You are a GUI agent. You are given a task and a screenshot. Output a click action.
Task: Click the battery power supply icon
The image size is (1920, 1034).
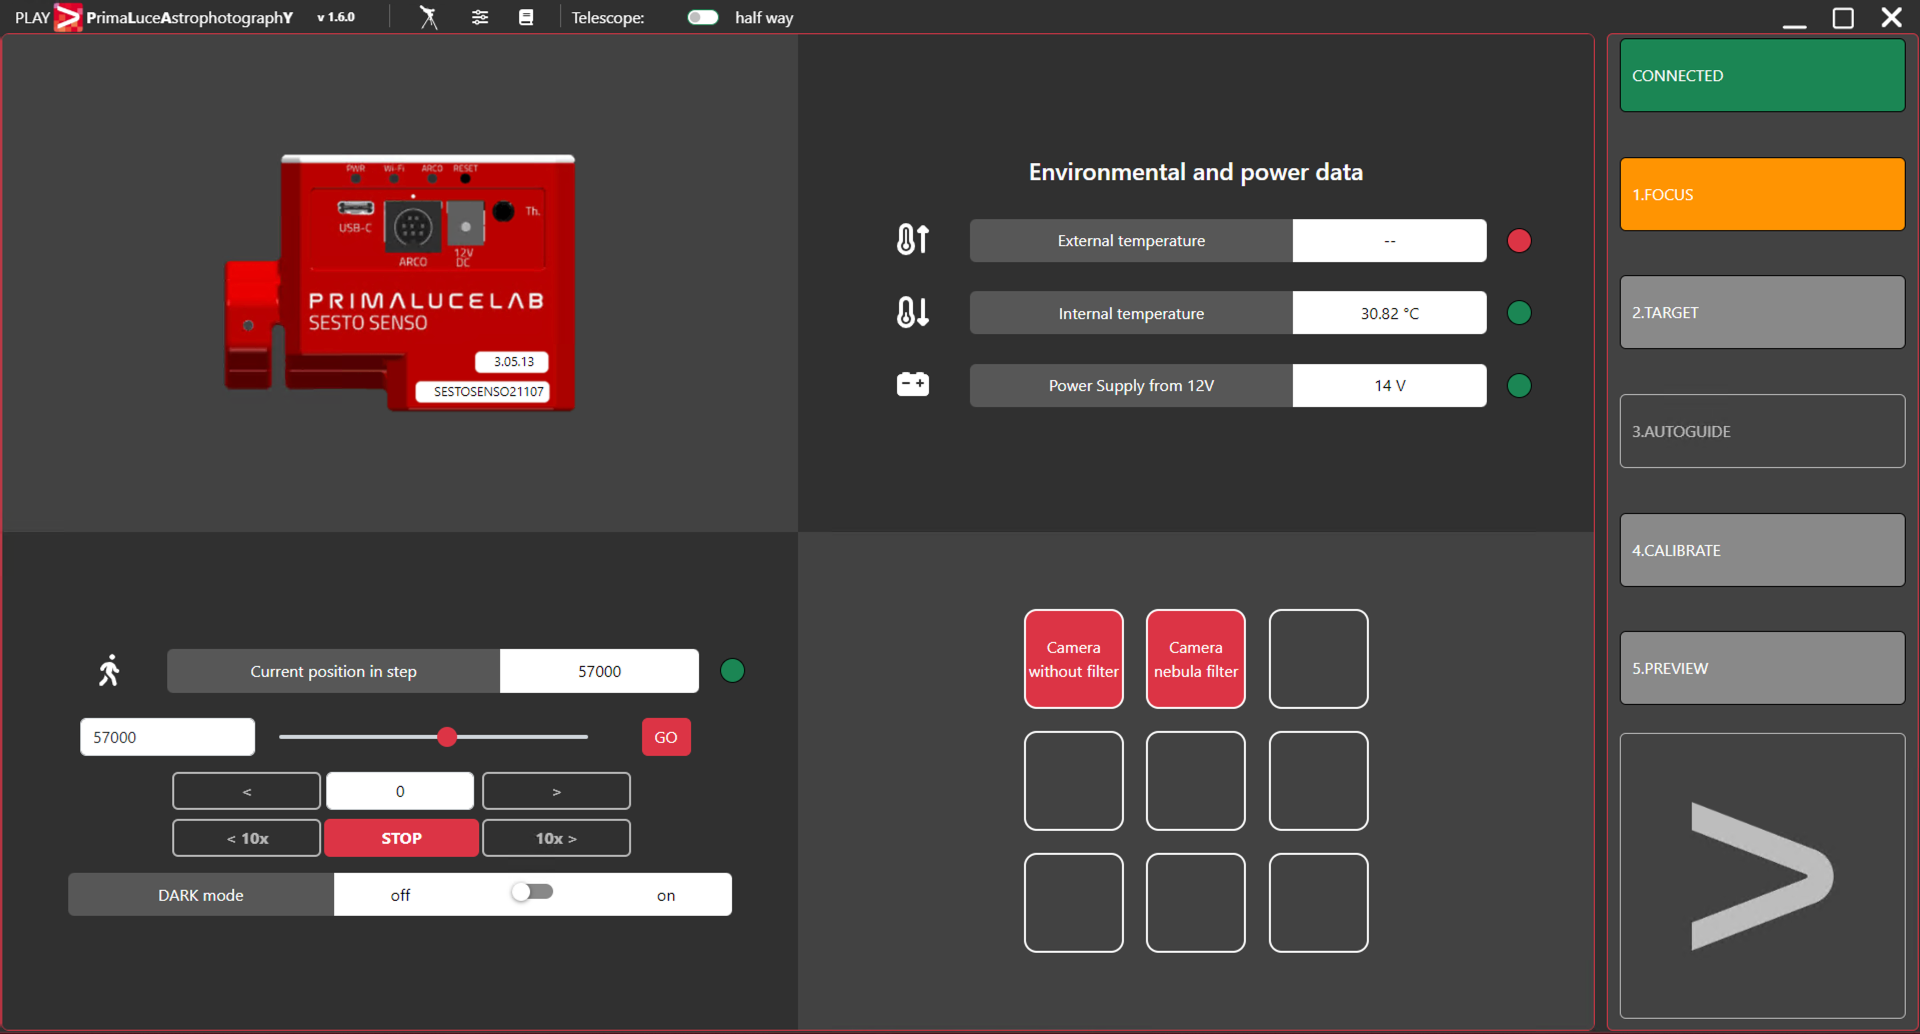pyautogui.click(x=912, y=384)
